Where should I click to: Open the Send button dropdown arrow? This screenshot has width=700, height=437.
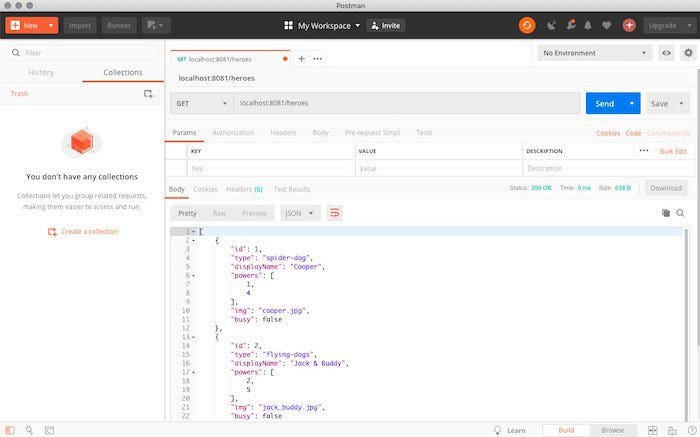(632, 103)
